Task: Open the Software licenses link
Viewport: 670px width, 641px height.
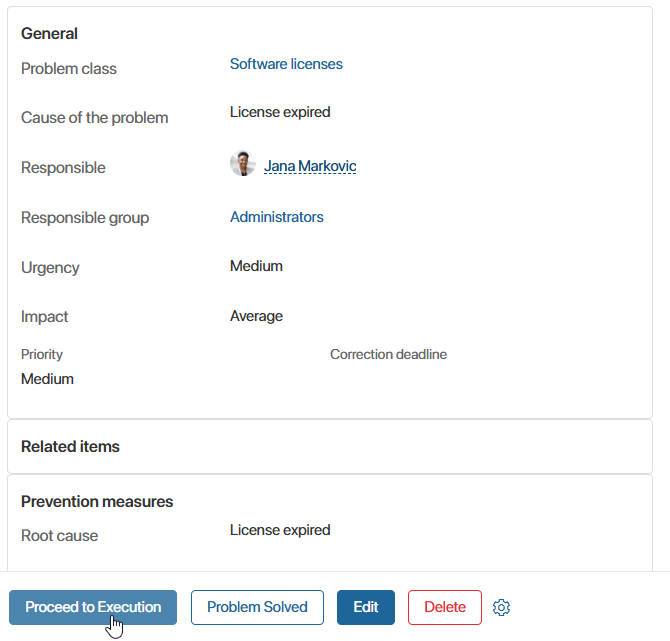Action: click(286, 64)
